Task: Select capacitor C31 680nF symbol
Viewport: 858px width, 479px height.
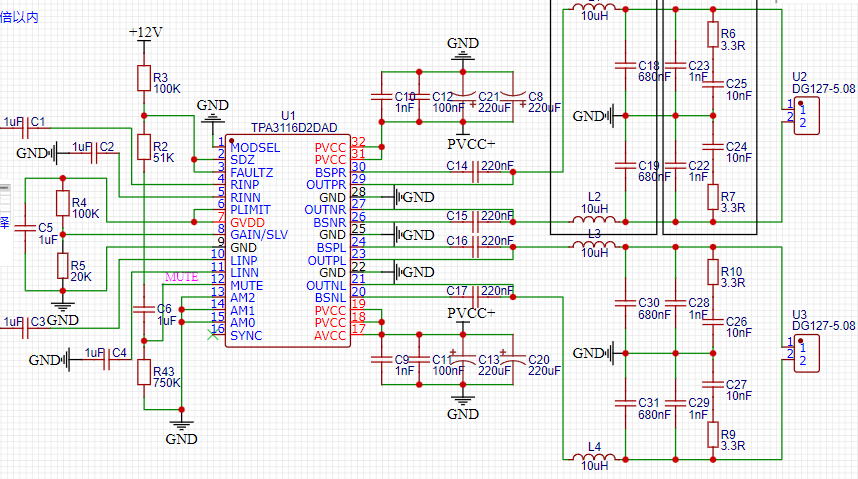Action: (x=625, y=403)
